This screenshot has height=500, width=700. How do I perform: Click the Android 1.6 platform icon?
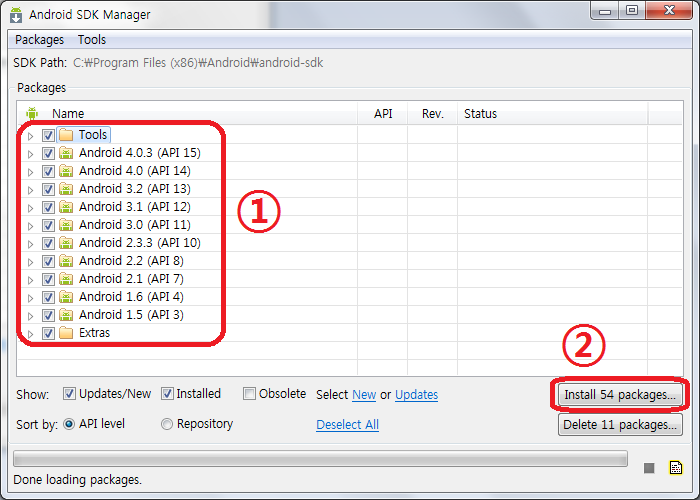[66, 297]
